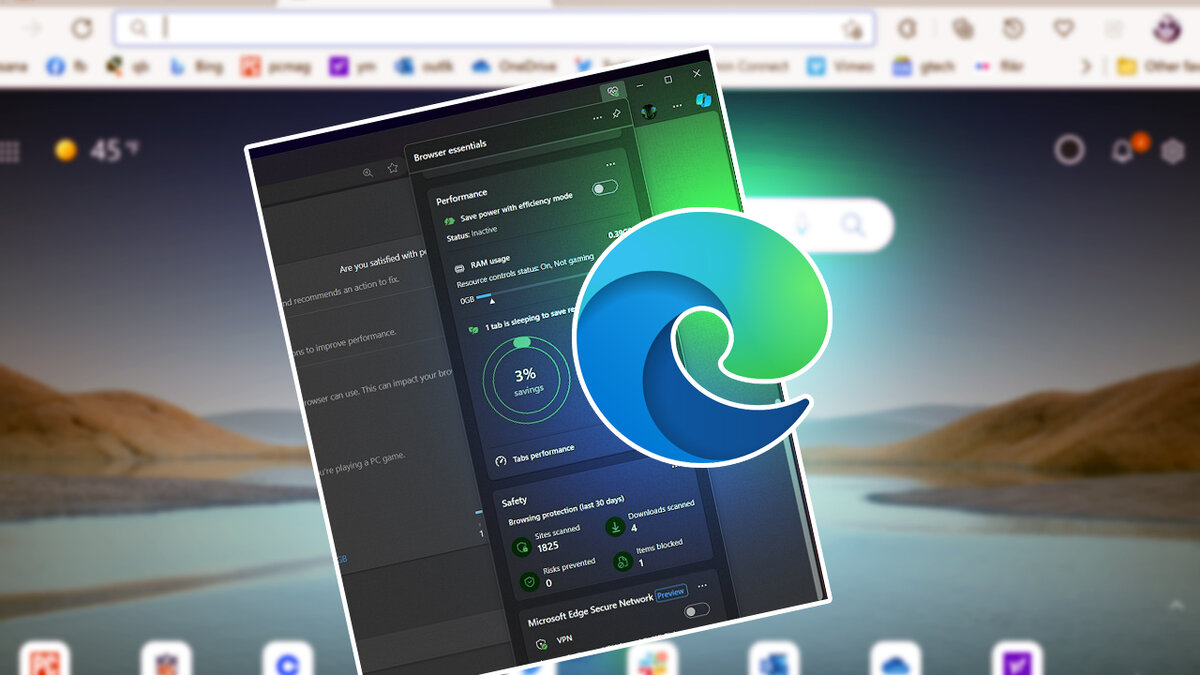1200x675 pixels.
Task: Open app launcher grid on new tab page
Action: click(x=9, y=151)
